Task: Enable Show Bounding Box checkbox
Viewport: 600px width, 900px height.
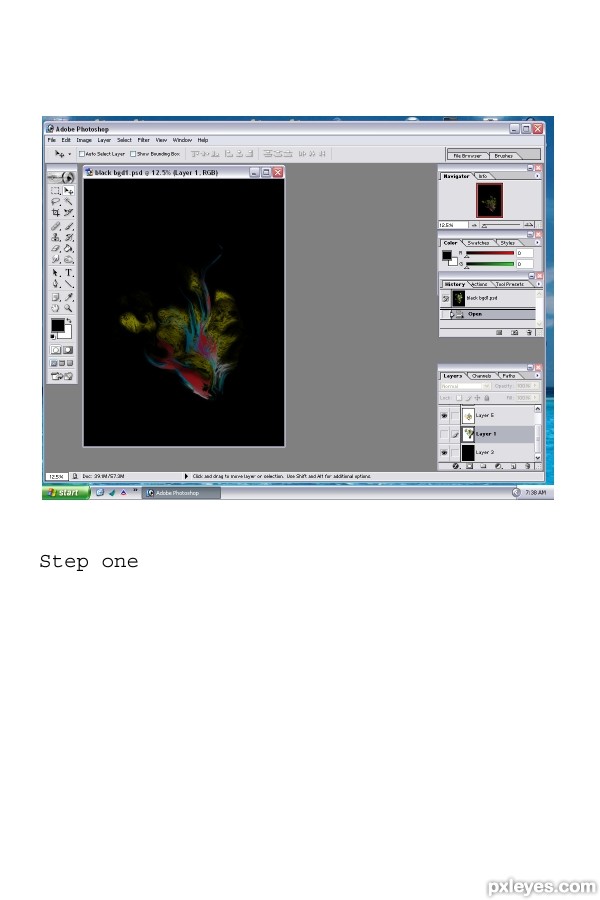Action: click(x=133, y=154)
